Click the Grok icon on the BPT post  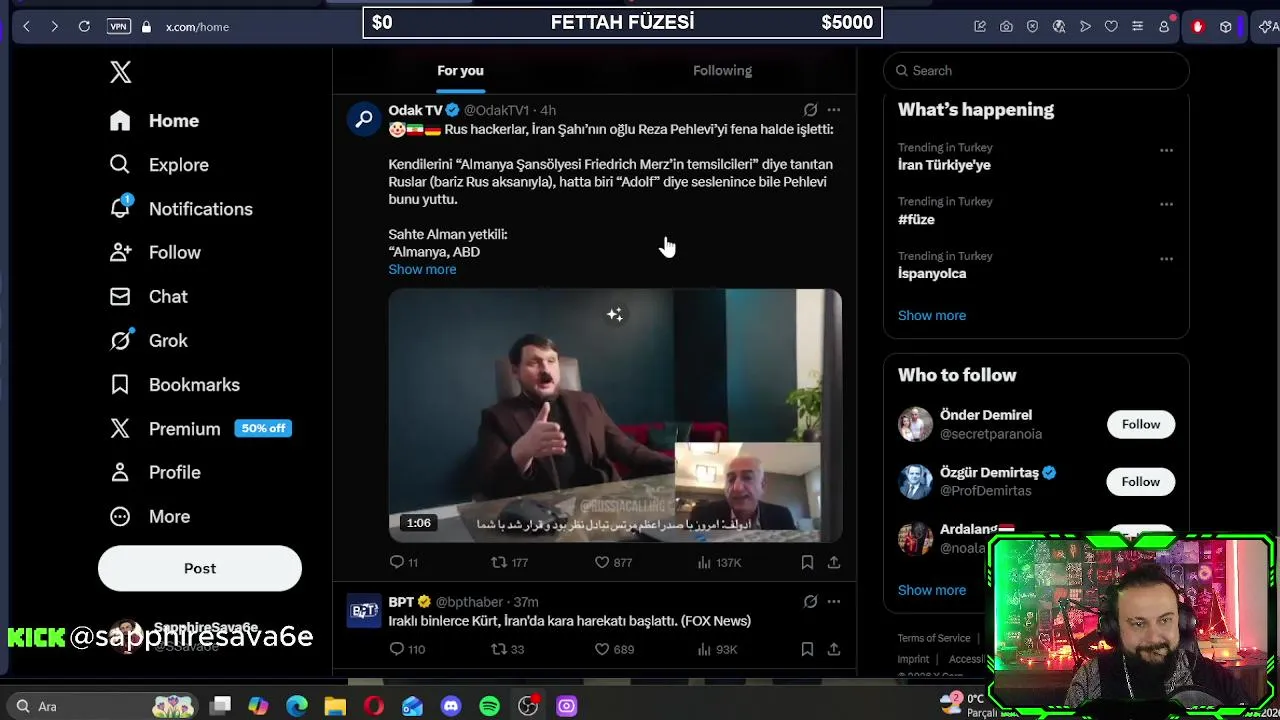click(810, 602)
